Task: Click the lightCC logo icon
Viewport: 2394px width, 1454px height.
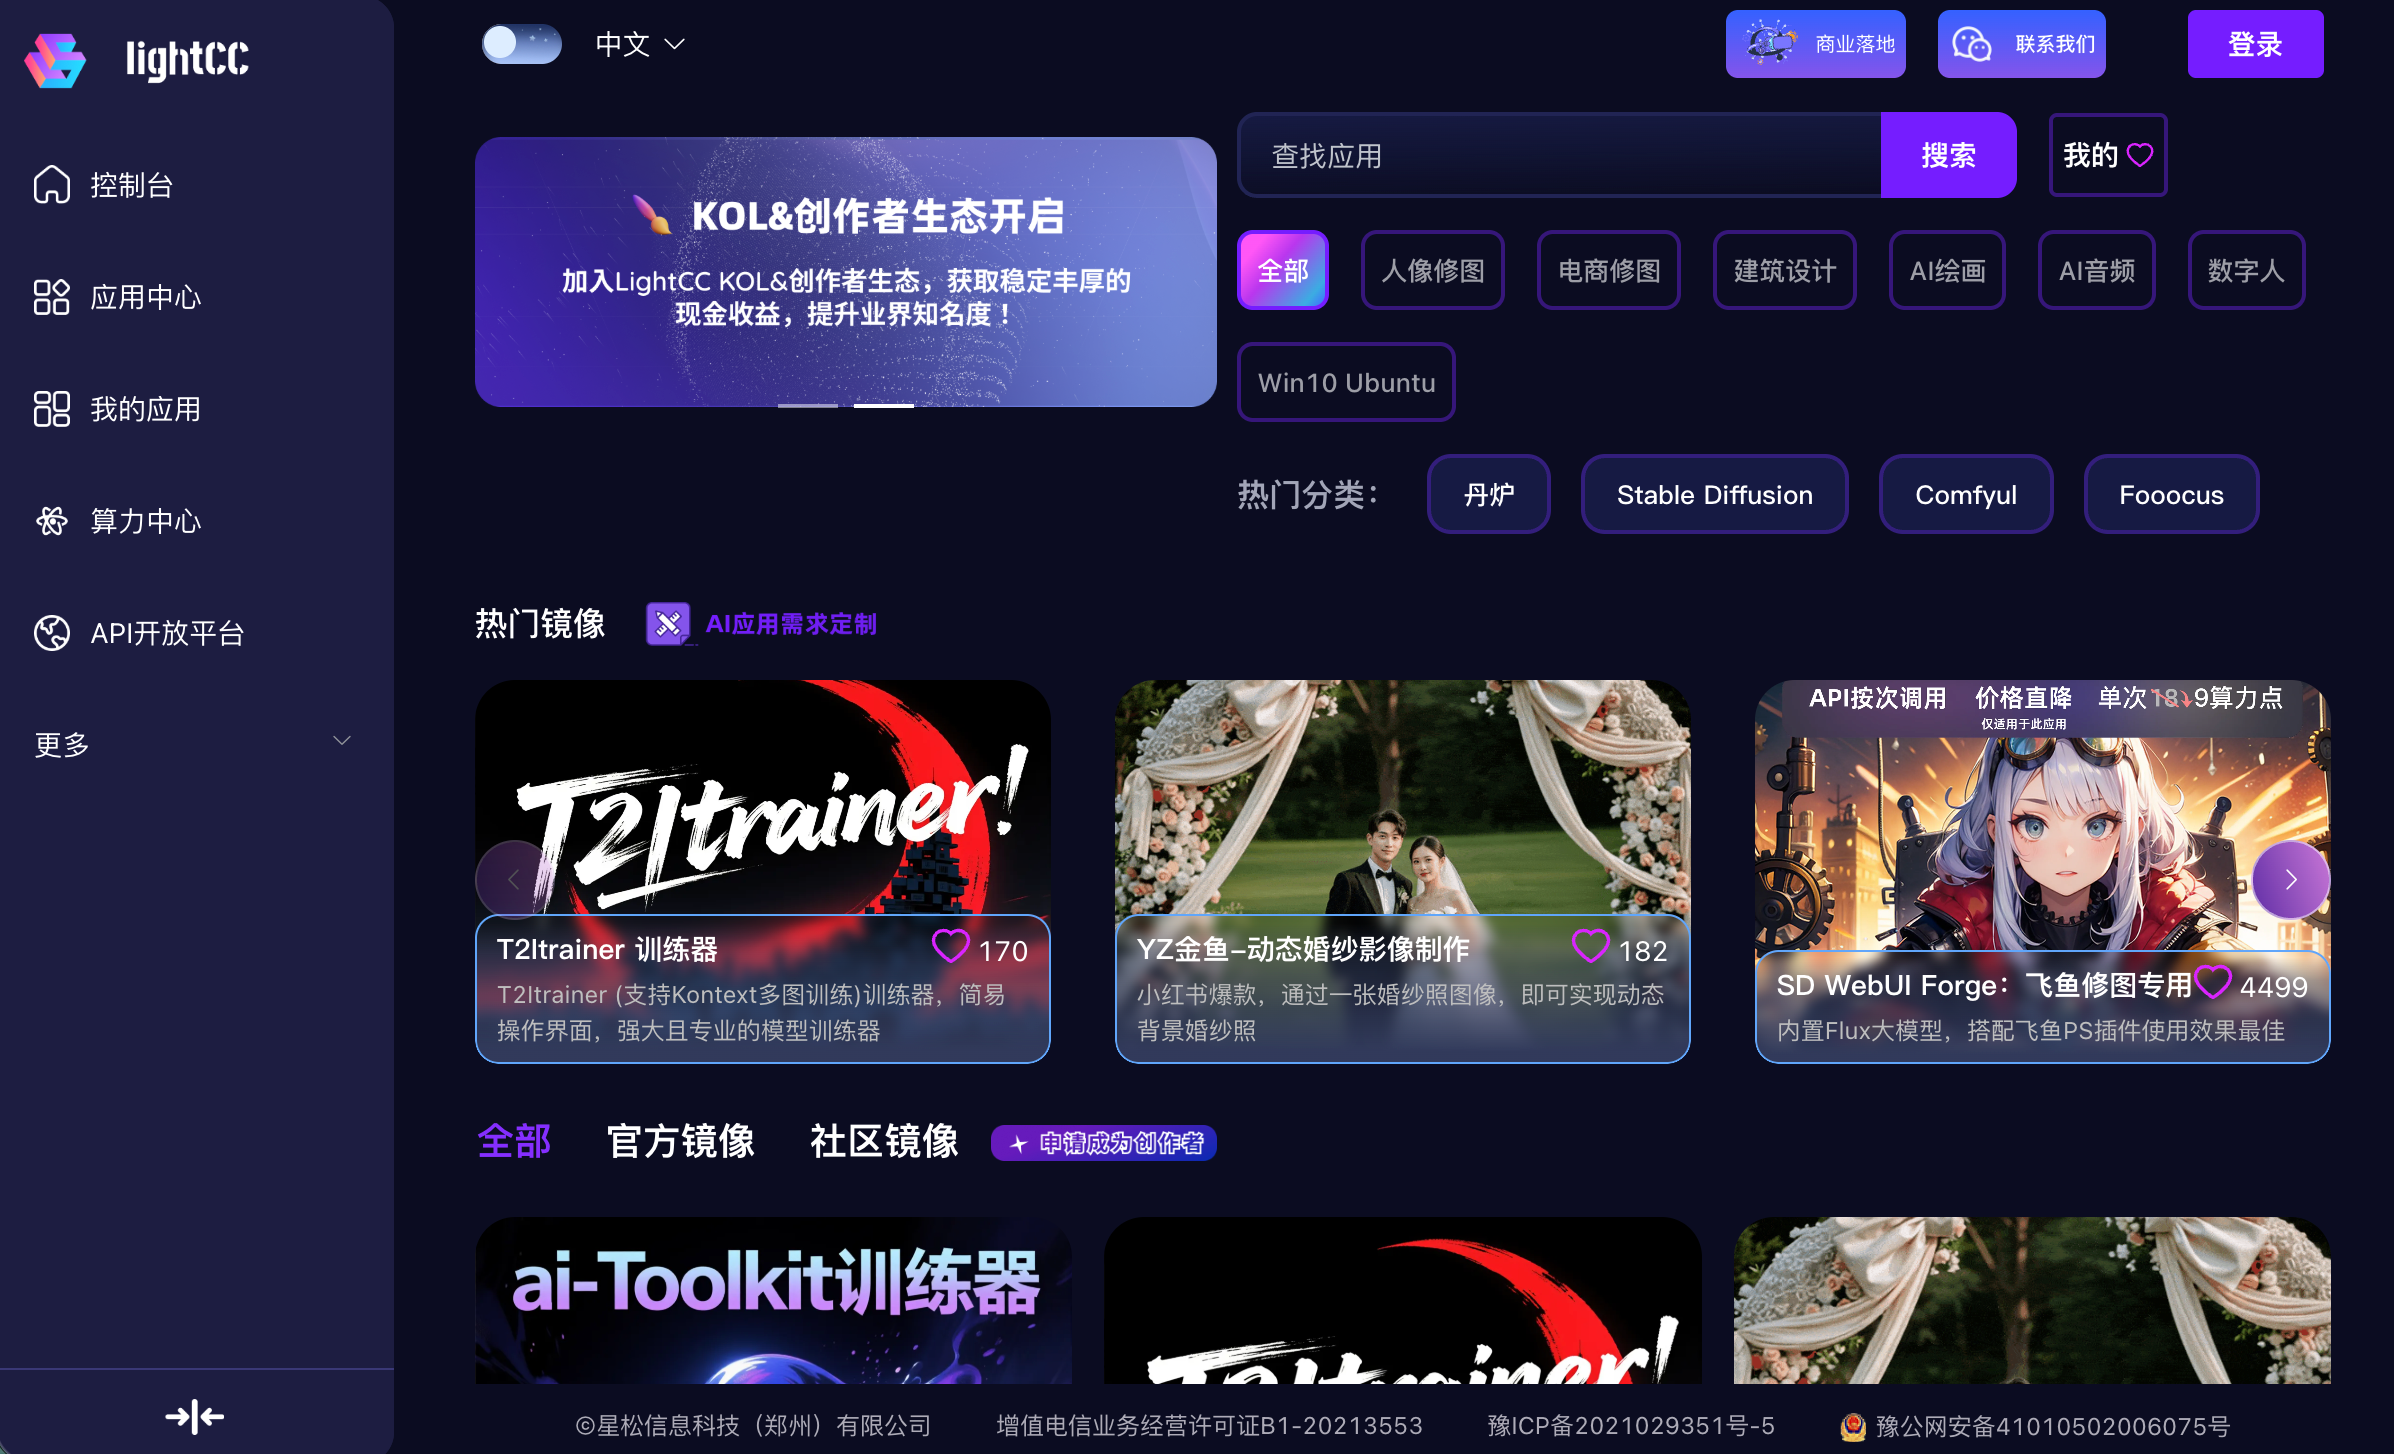Action: tap(55, 60)
